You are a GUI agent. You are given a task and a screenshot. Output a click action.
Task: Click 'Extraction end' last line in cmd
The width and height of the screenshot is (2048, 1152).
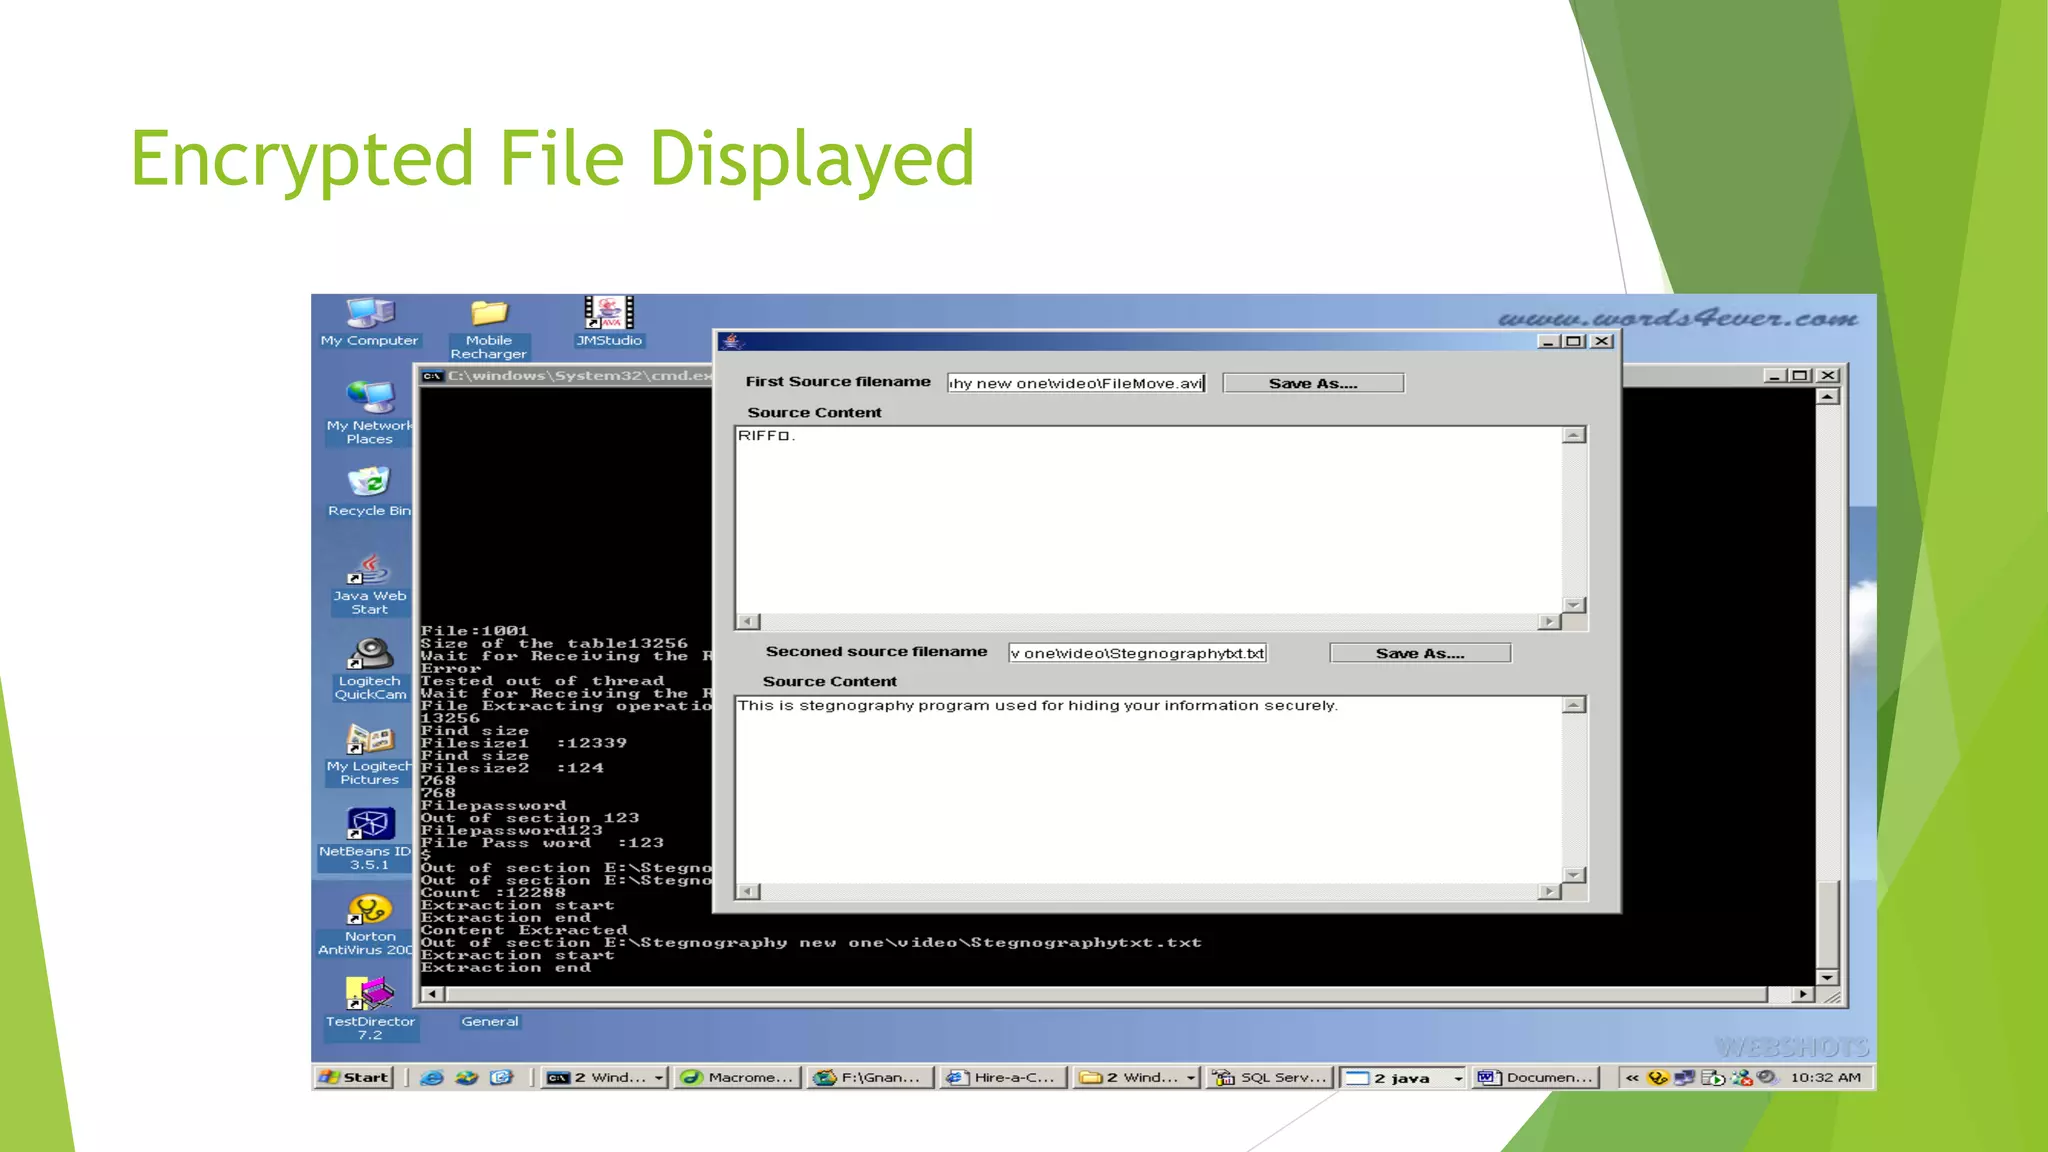pos(506,967)
